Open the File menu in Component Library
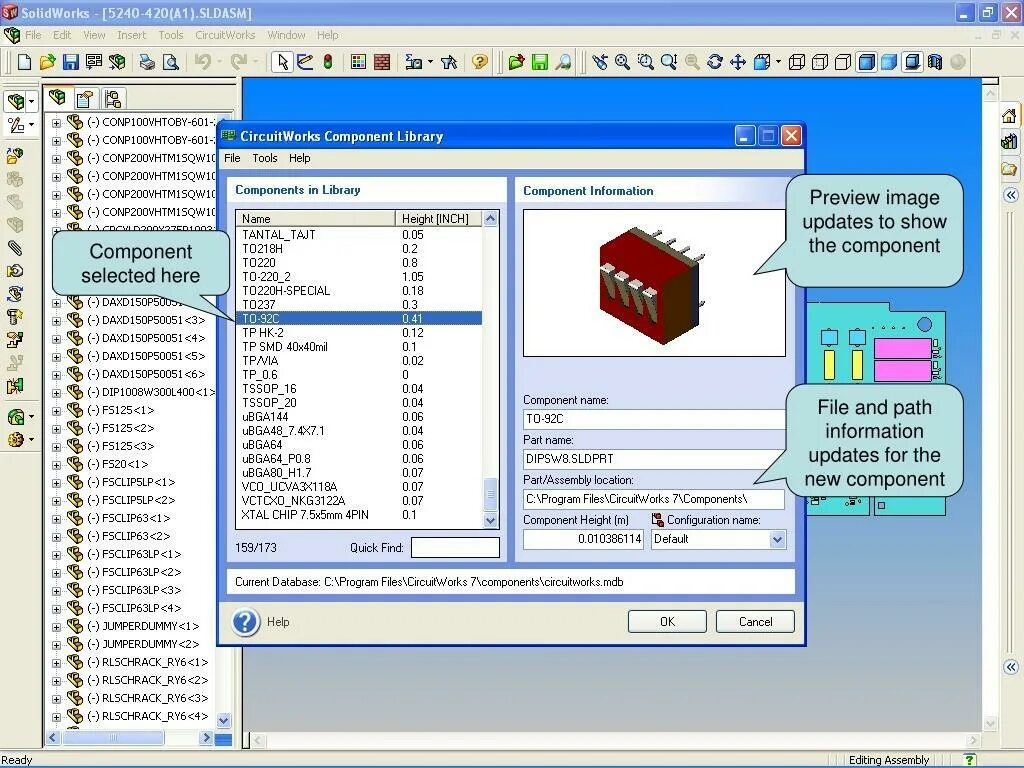Image resolution: width=1024 pixels, height=768 pixels. click(x=232, y=158)
